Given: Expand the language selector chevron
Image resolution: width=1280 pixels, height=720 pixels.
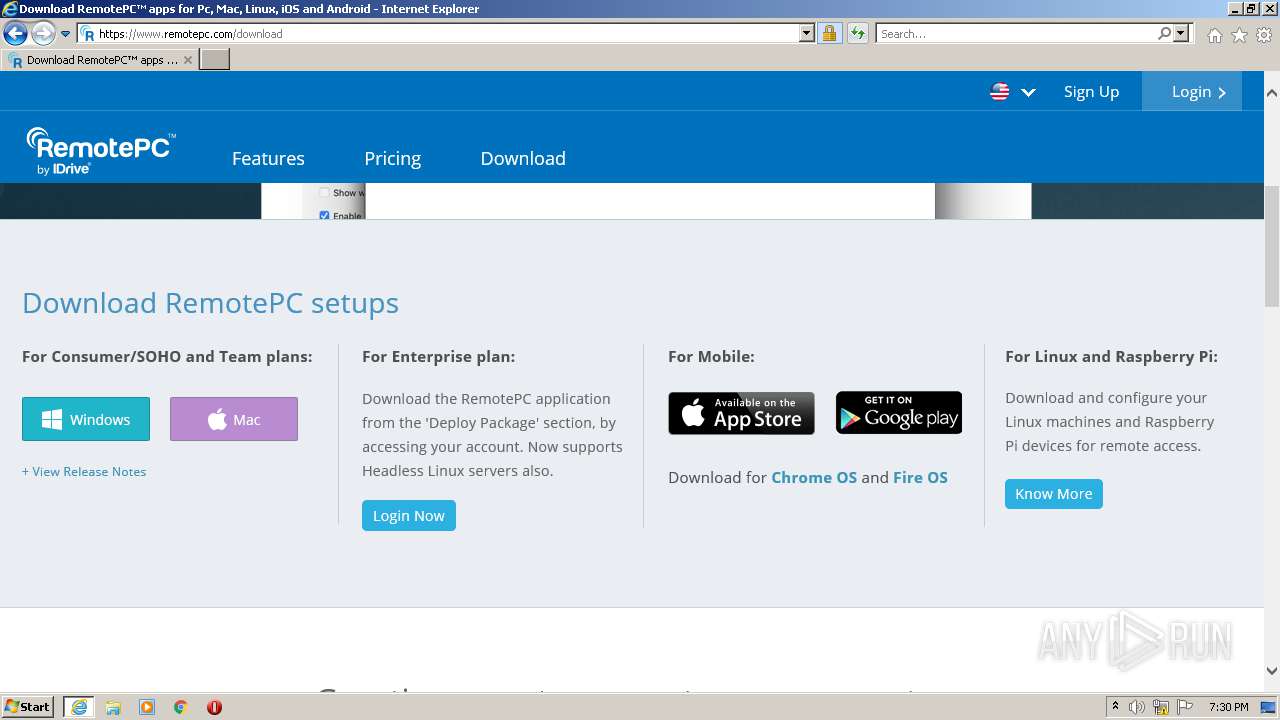Looking at the screenshot, I should [1028, 92].
